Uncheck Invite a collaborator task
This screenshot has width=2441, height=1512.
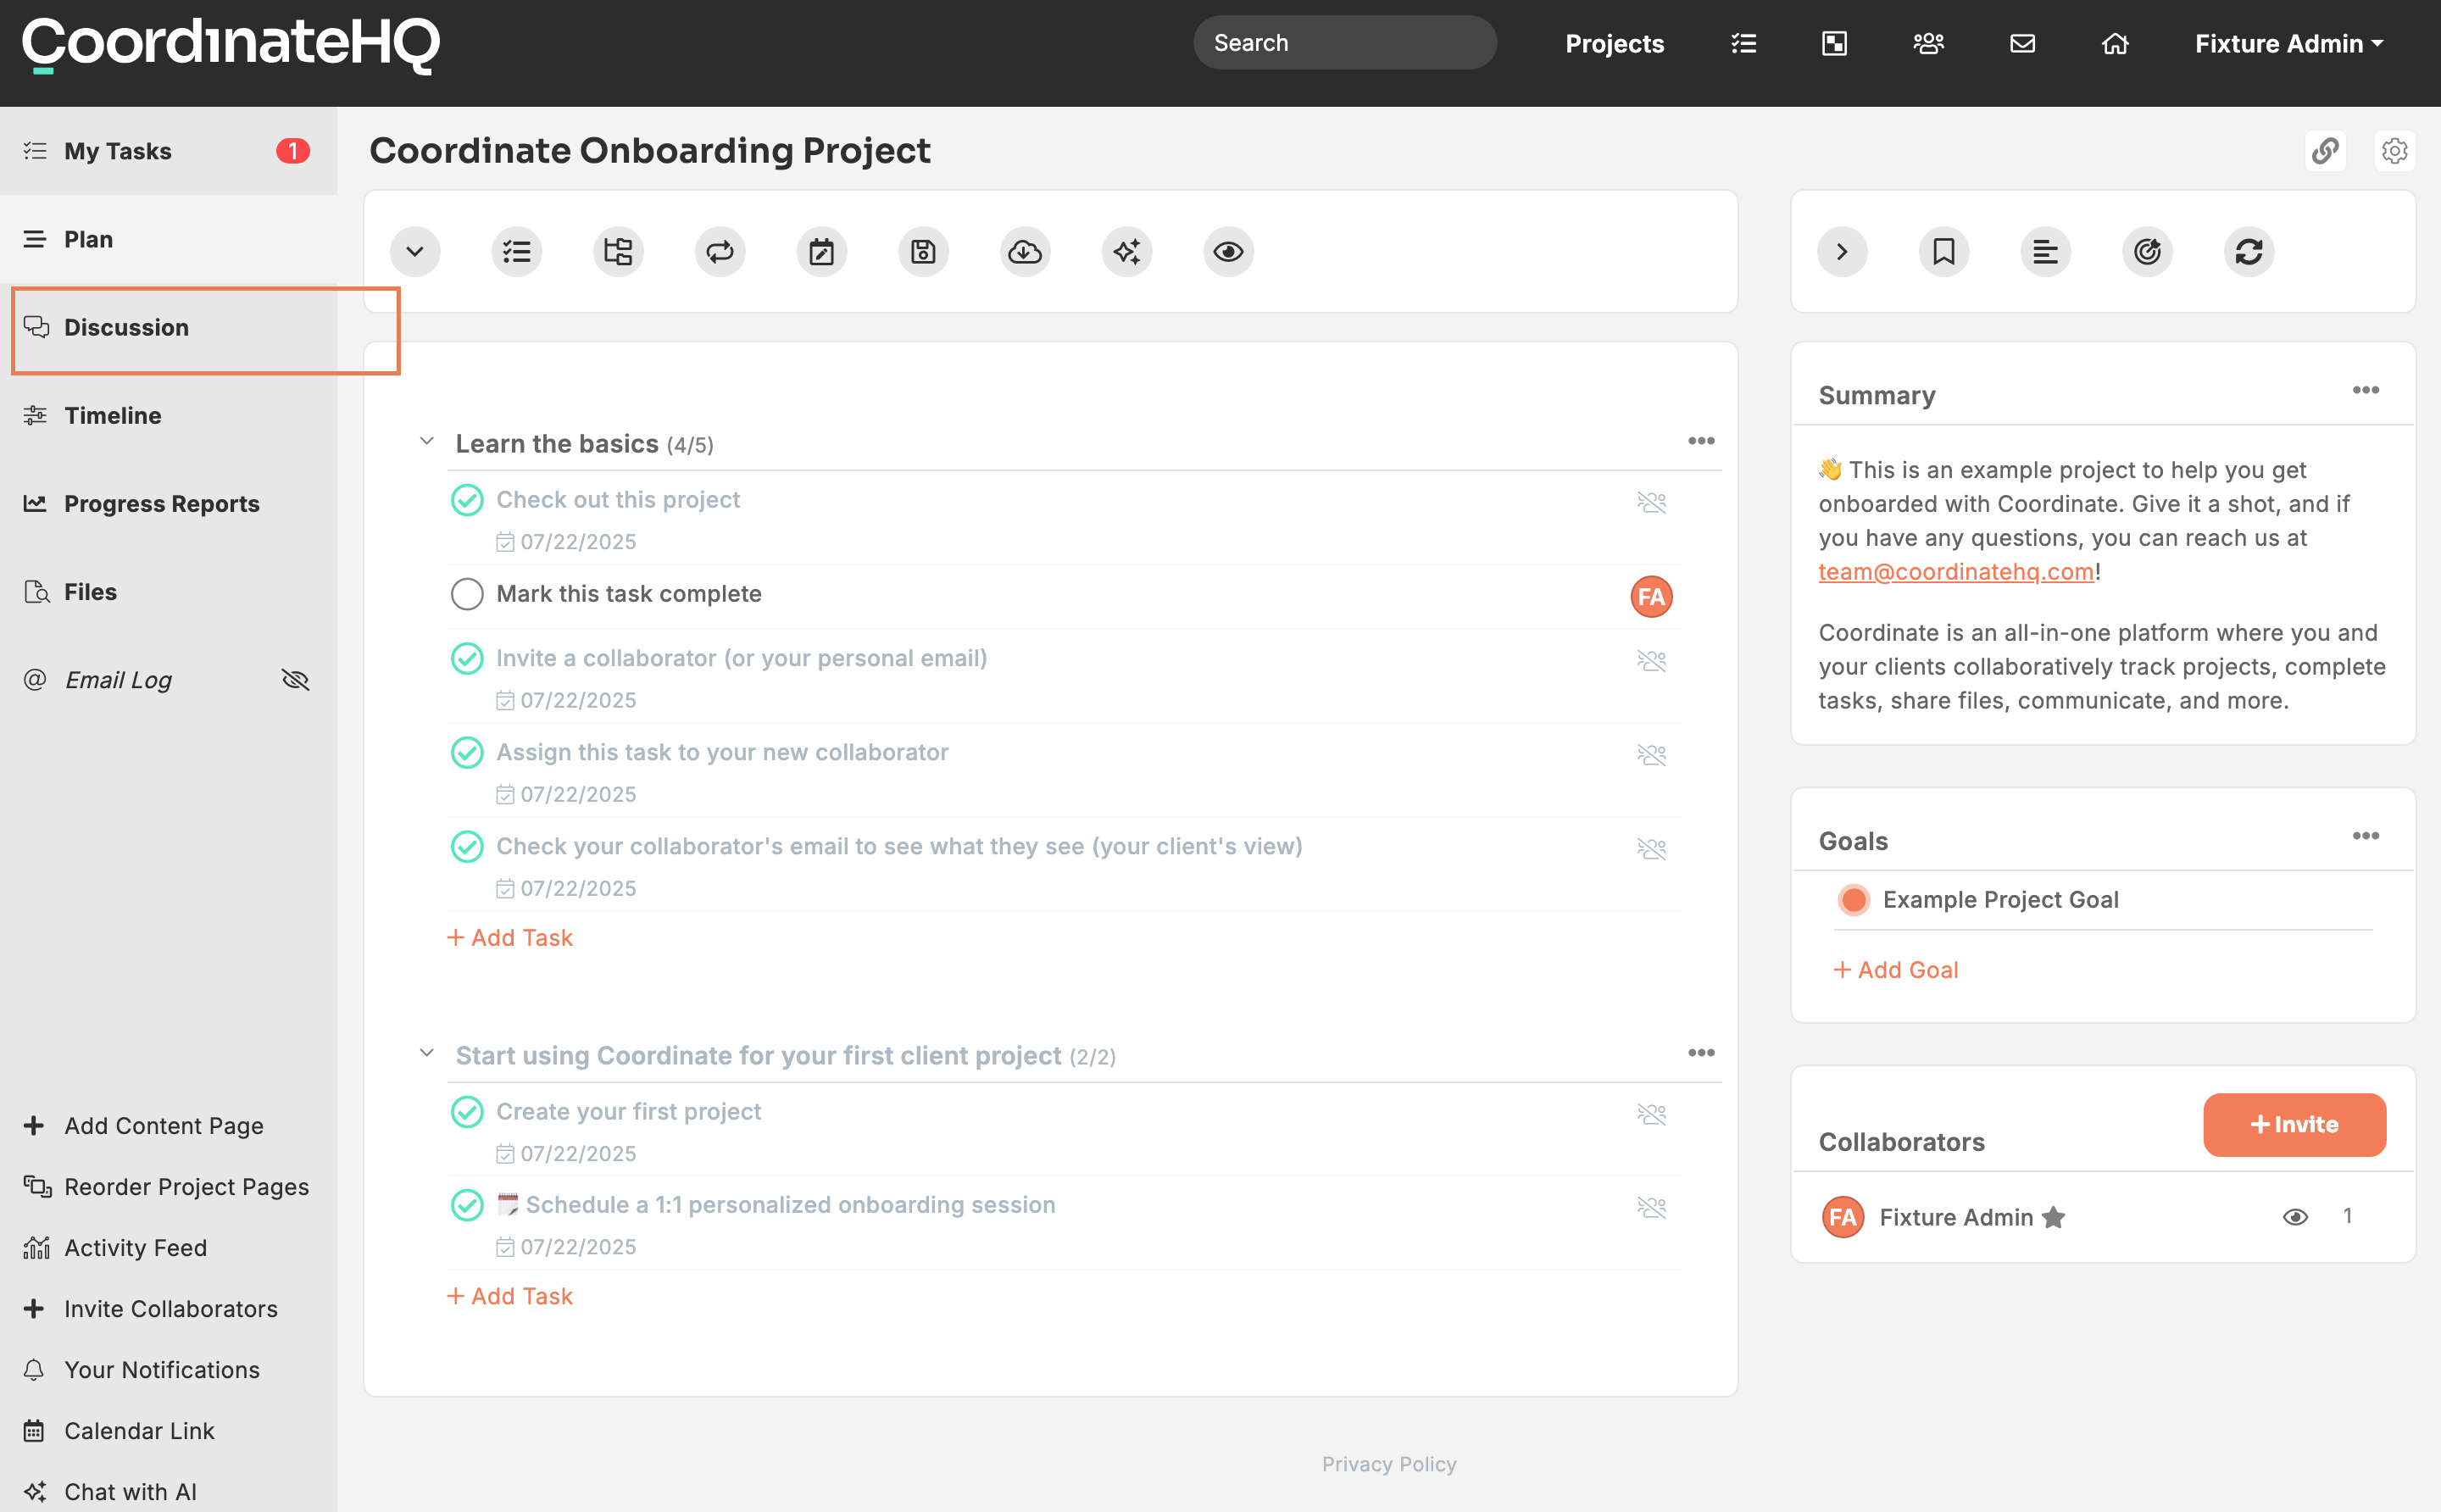click(467, 659)
